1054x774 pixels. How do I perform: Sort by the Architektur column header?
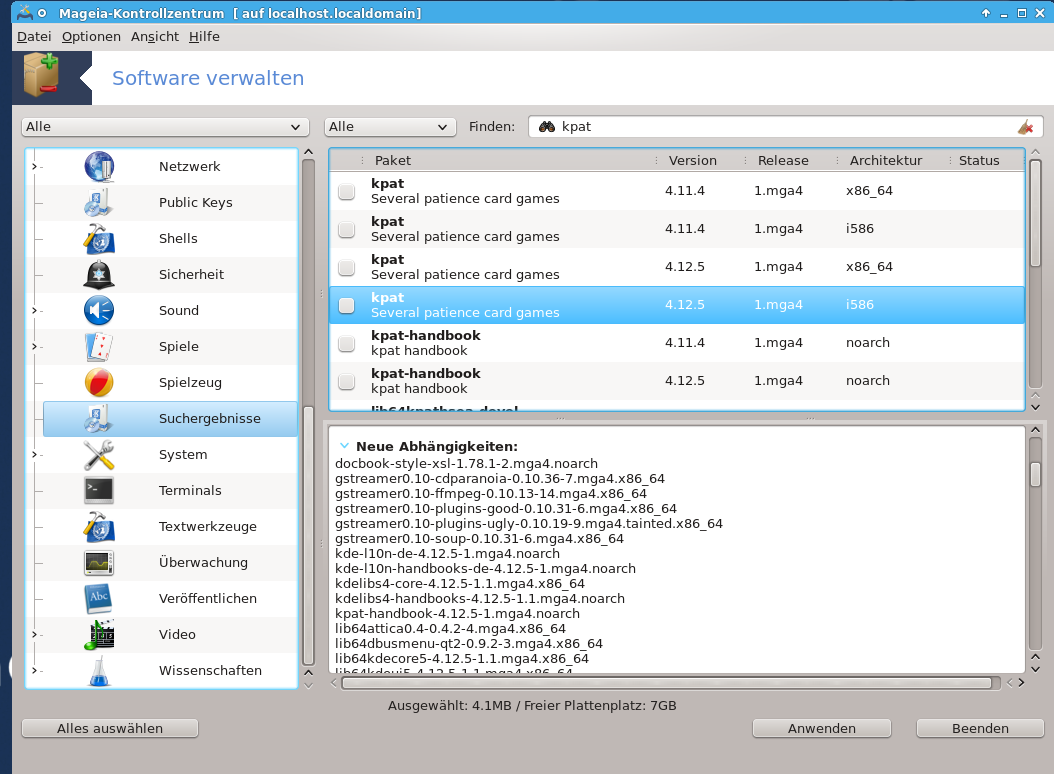893,160
